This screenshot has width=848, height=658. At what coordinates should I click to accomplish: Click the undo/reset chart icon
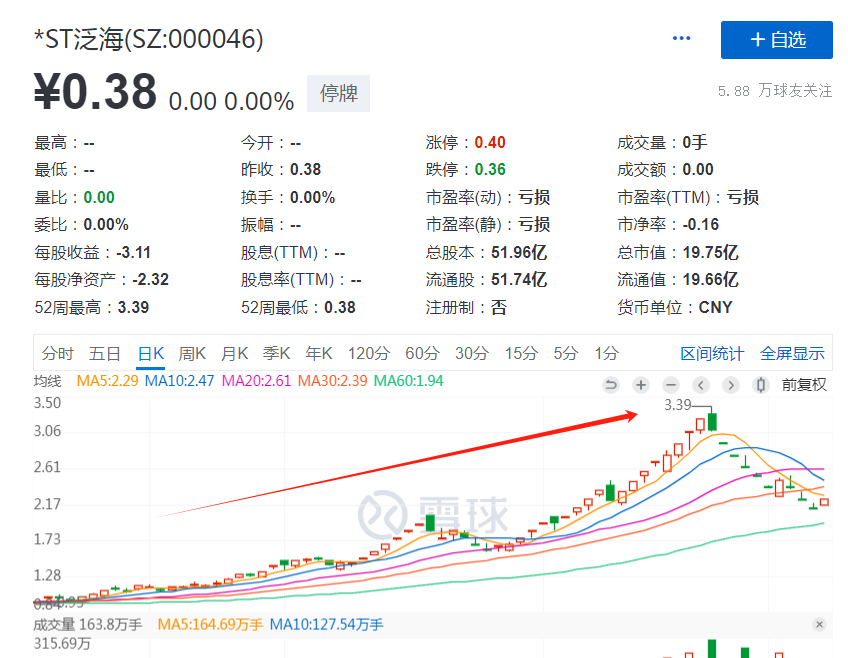[x=611, y=385]
